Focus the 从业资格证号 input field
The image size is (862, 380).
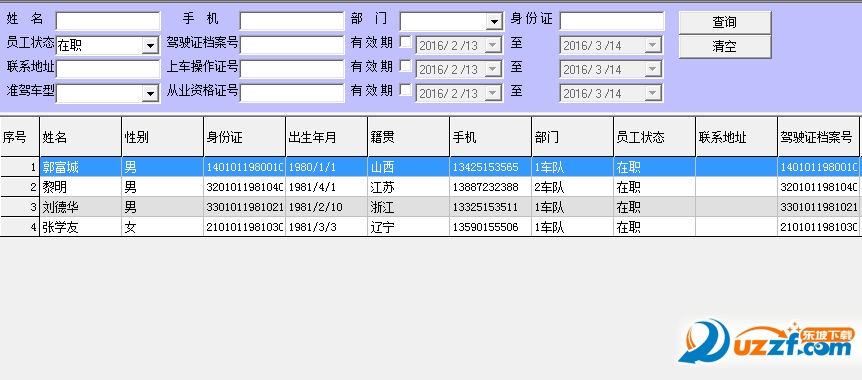(292, 93)
